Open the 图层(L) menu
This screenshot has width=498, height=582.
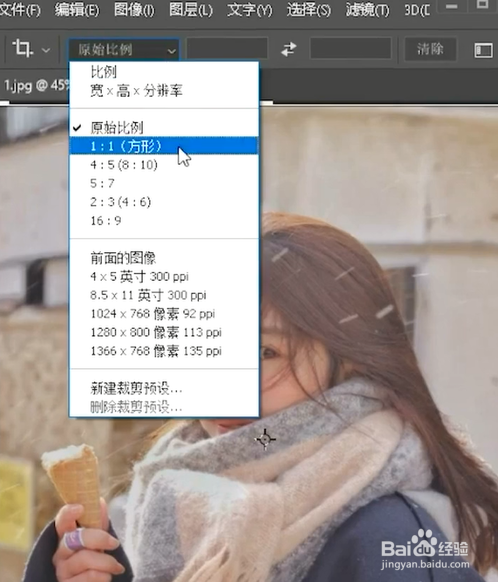click(191, 10)
